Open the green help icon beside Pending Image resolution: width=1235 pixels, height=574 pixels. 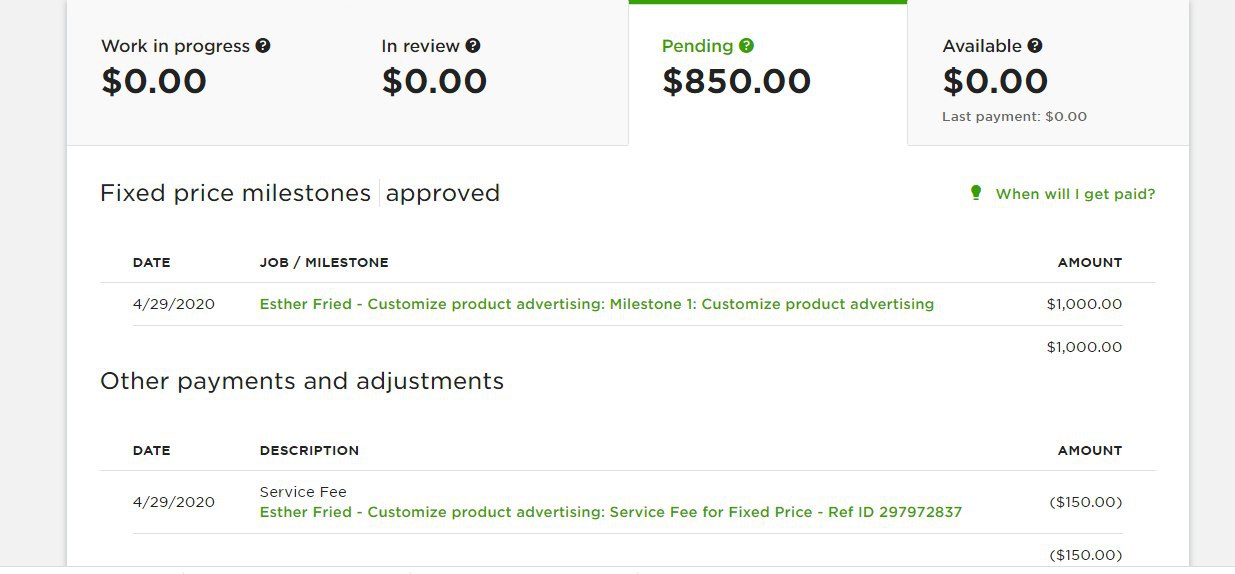pyautogui.click(x=746, y=46)
